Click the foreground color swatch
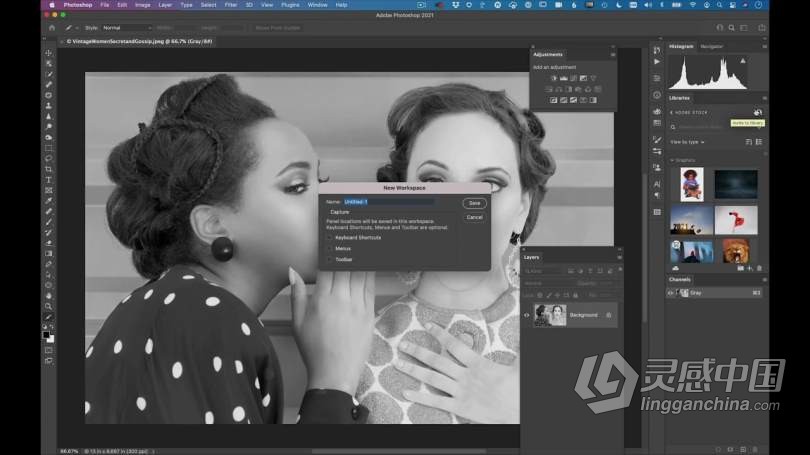Image resolution: width=810 pixels, height=455 pixels. (46, 335)
